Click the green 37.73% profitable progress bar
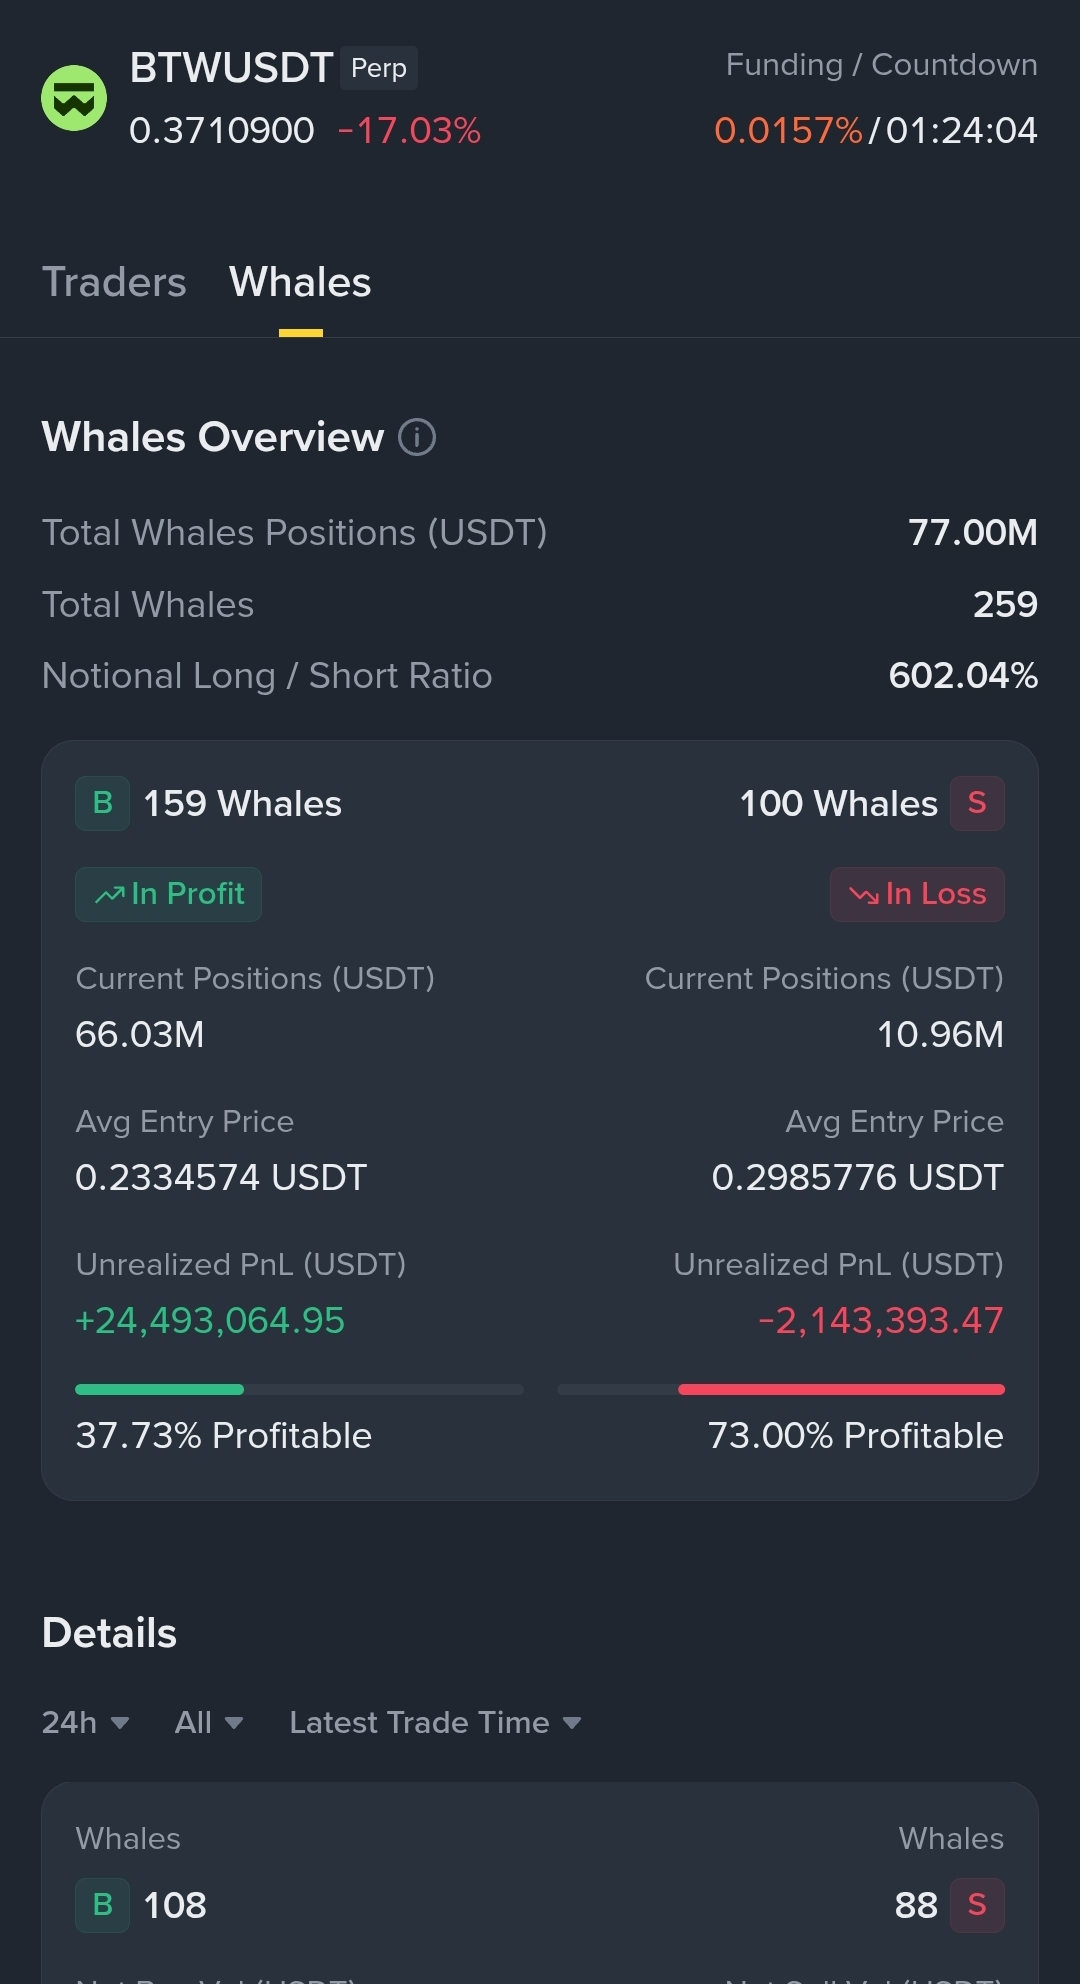This screenshot has height=1984, width=1080. [x=299, y=1389]
